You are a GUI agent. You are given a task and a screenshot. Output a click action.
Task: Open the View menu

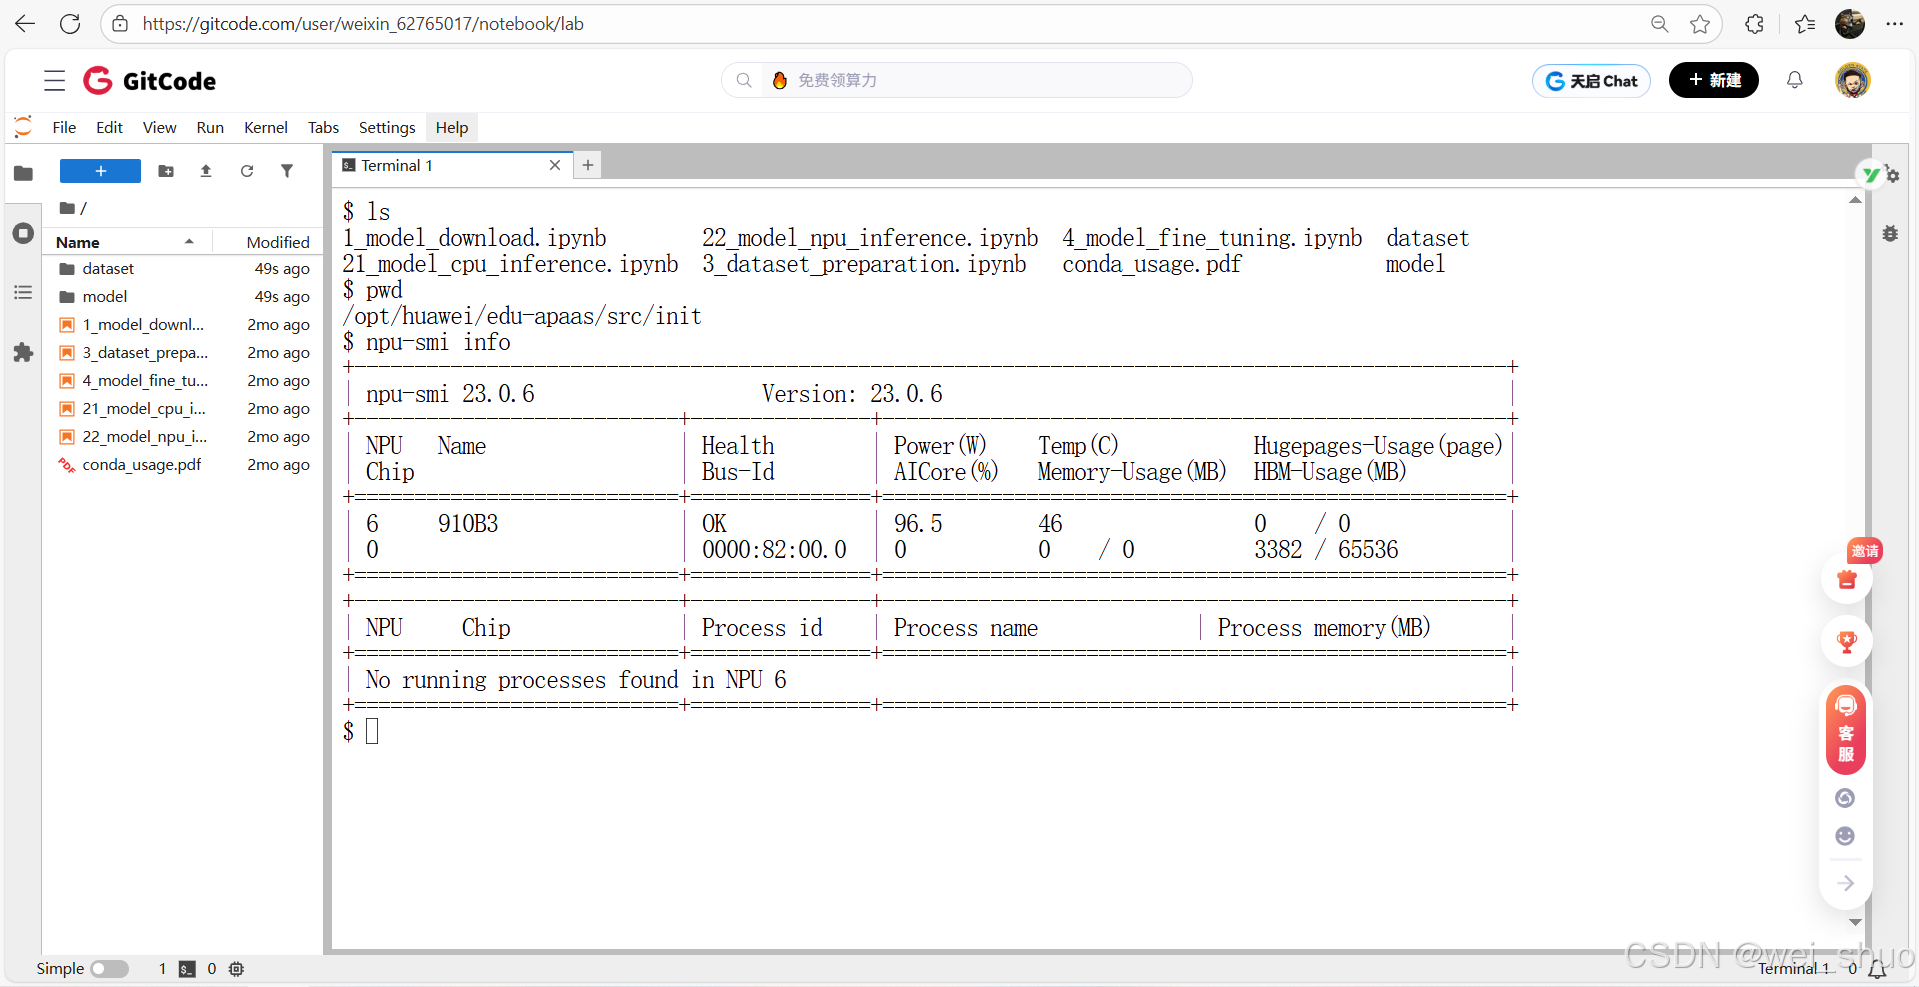tap(160, 127)
